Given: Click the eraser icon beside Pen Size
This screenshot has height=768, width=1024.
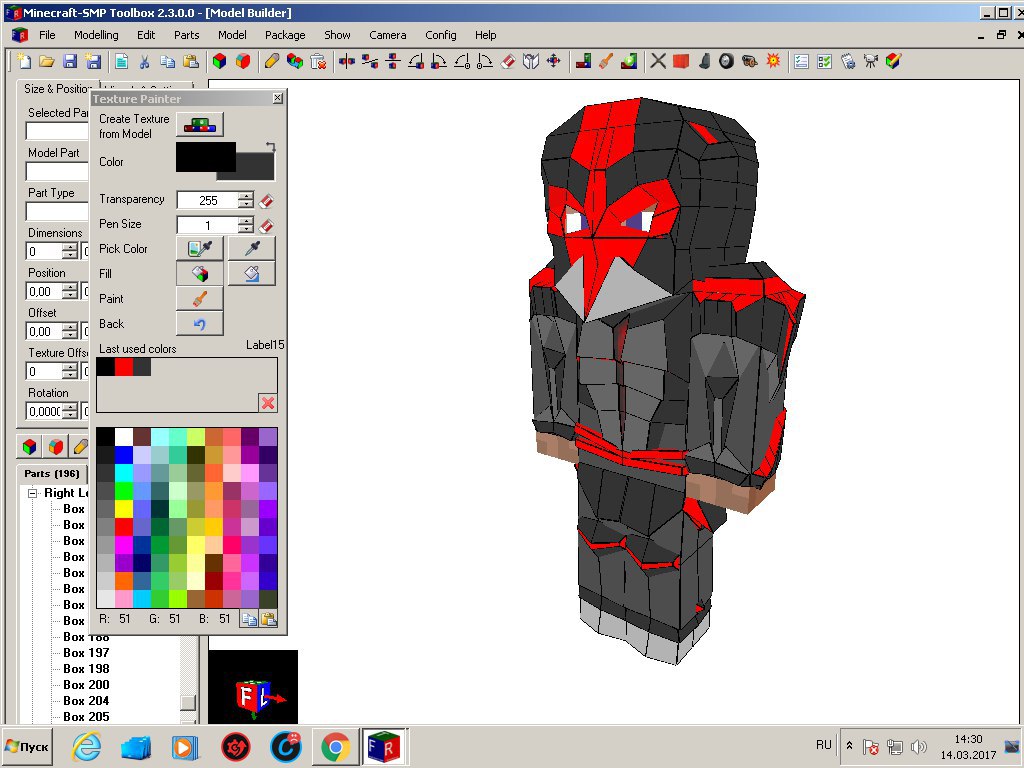Looking at the screenshot, I should [266, 226].
